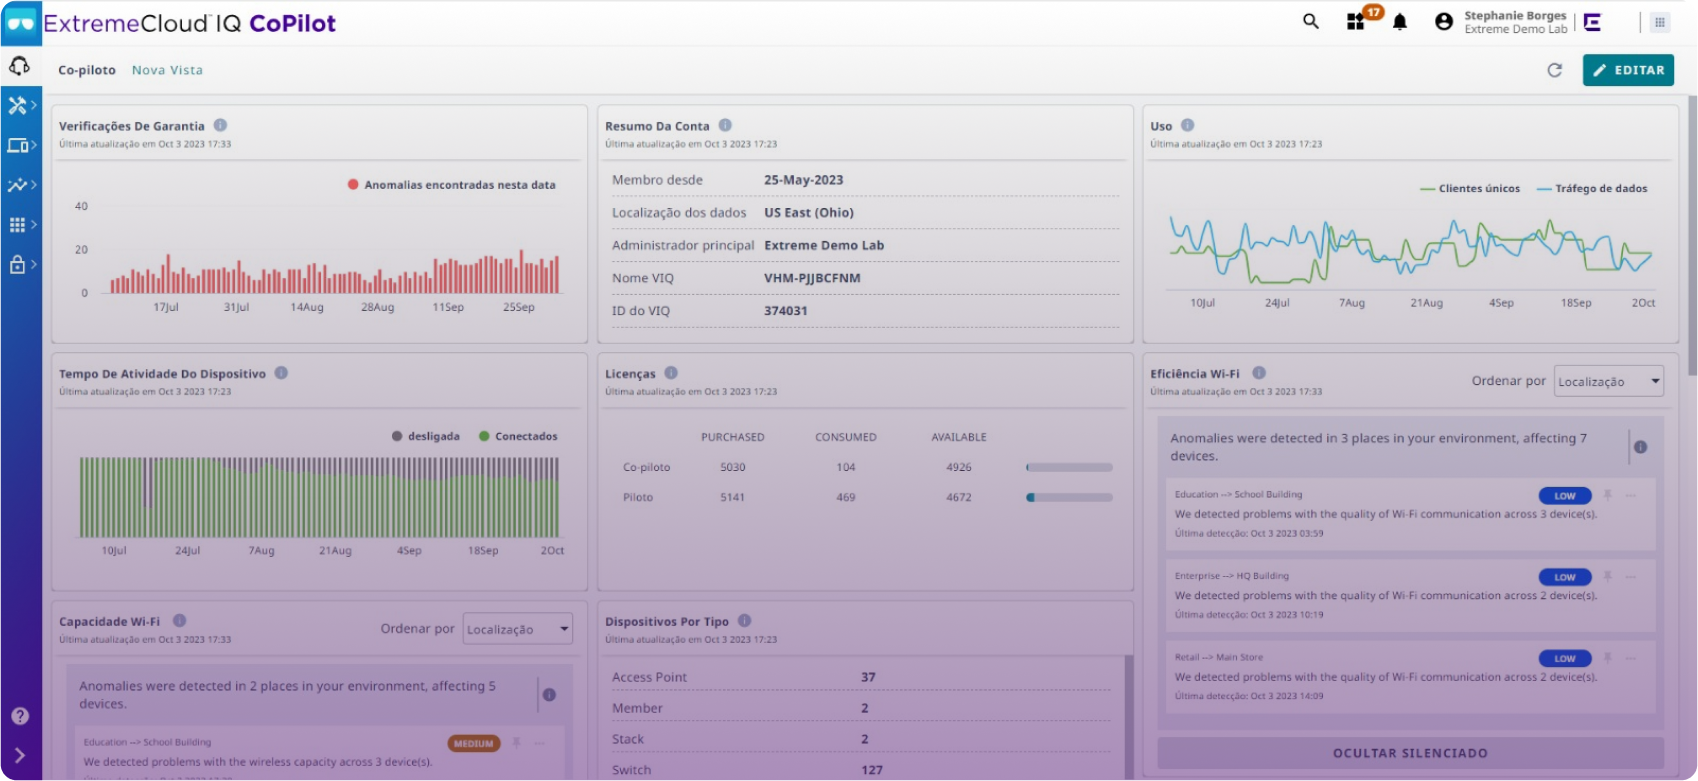Click the MEDIUM severity badge
Image resolution: width=1698 pixels, height=781 pixels.
tap(474, 744)
